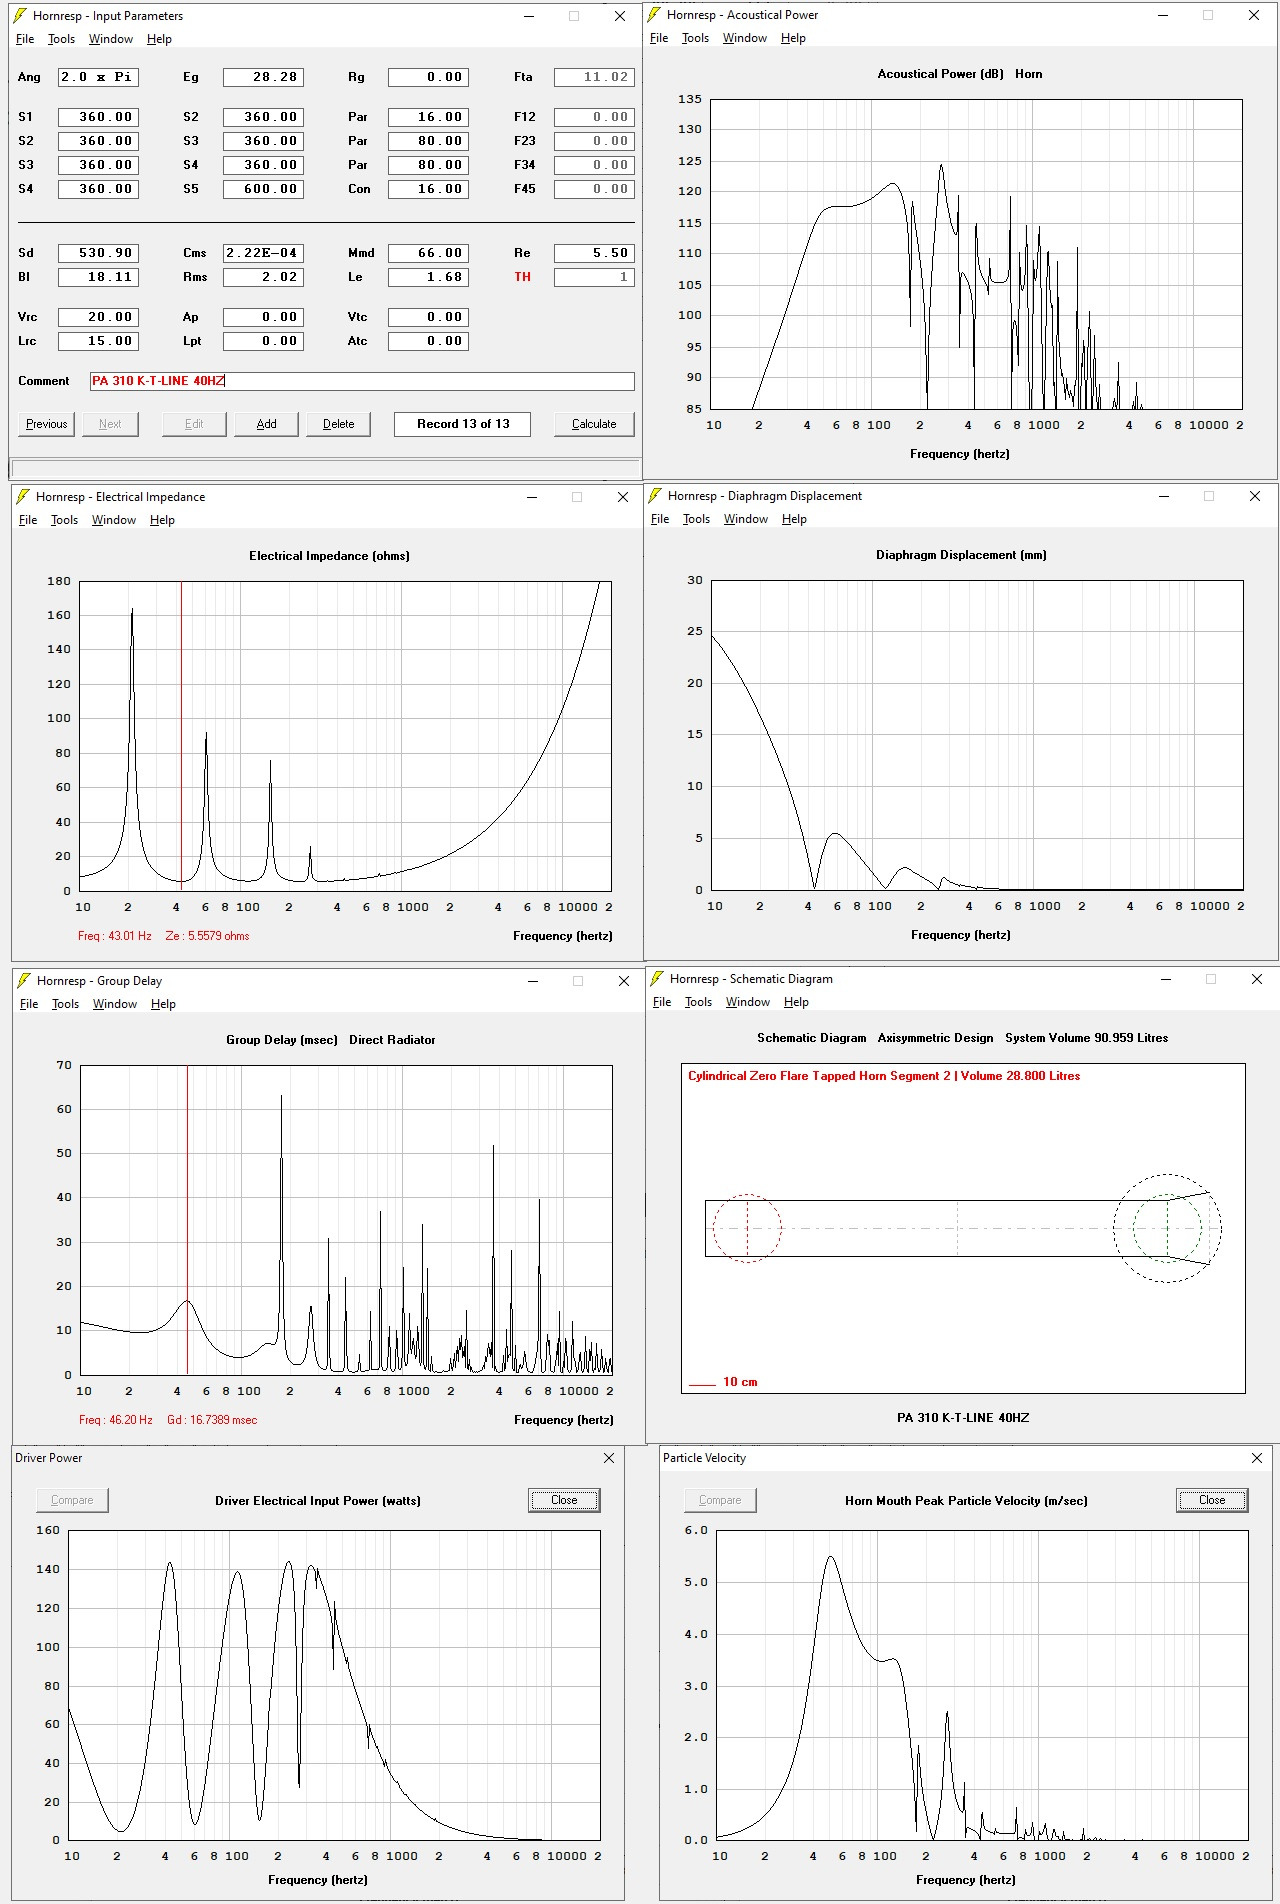1280x1904 pixels.
Task: Click the red cursor line in Electrical Impedance chart
Action: tap(181, 736)
